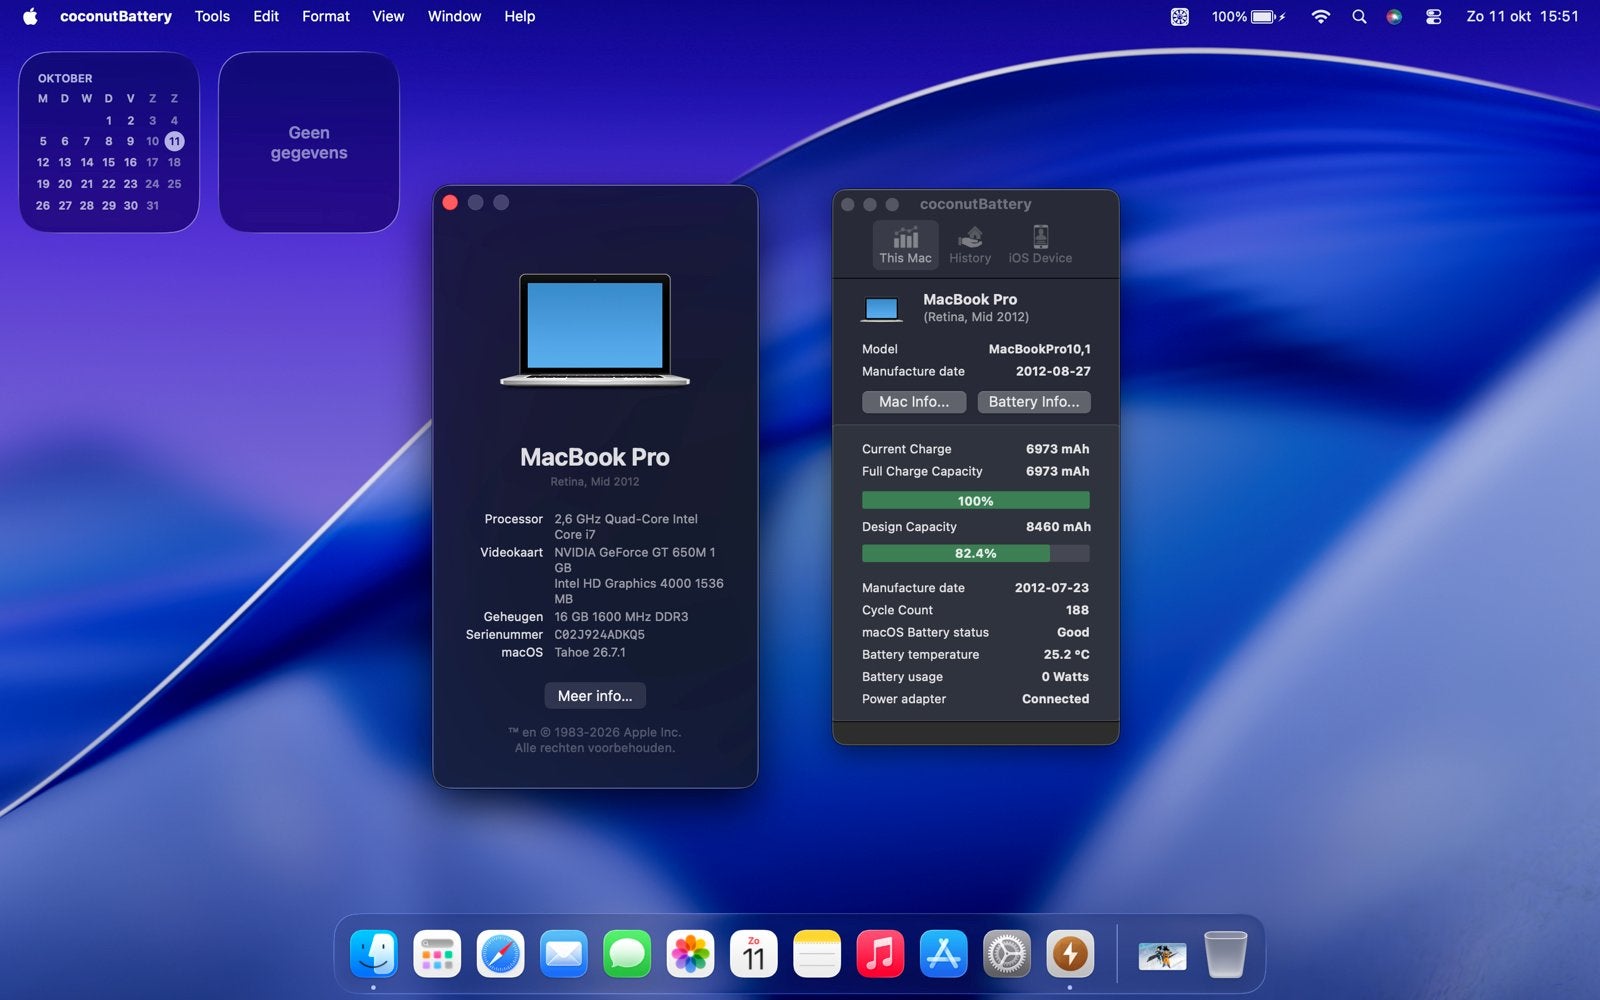Launch Safari from the Dock
1600x1000 pixels.
tap(500, 954)
